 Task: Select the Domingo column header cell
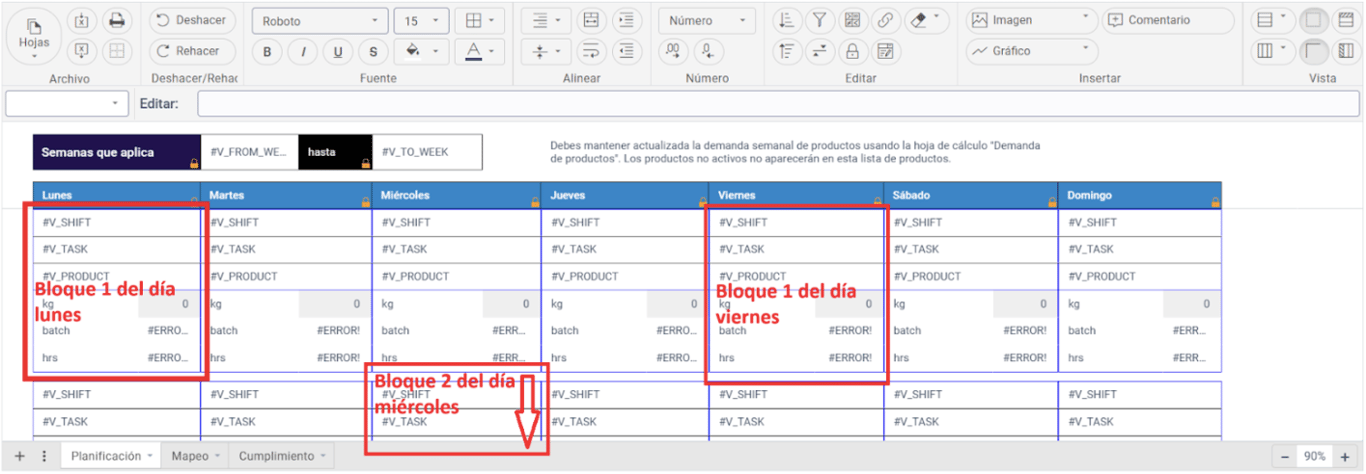coord(1140,195)
